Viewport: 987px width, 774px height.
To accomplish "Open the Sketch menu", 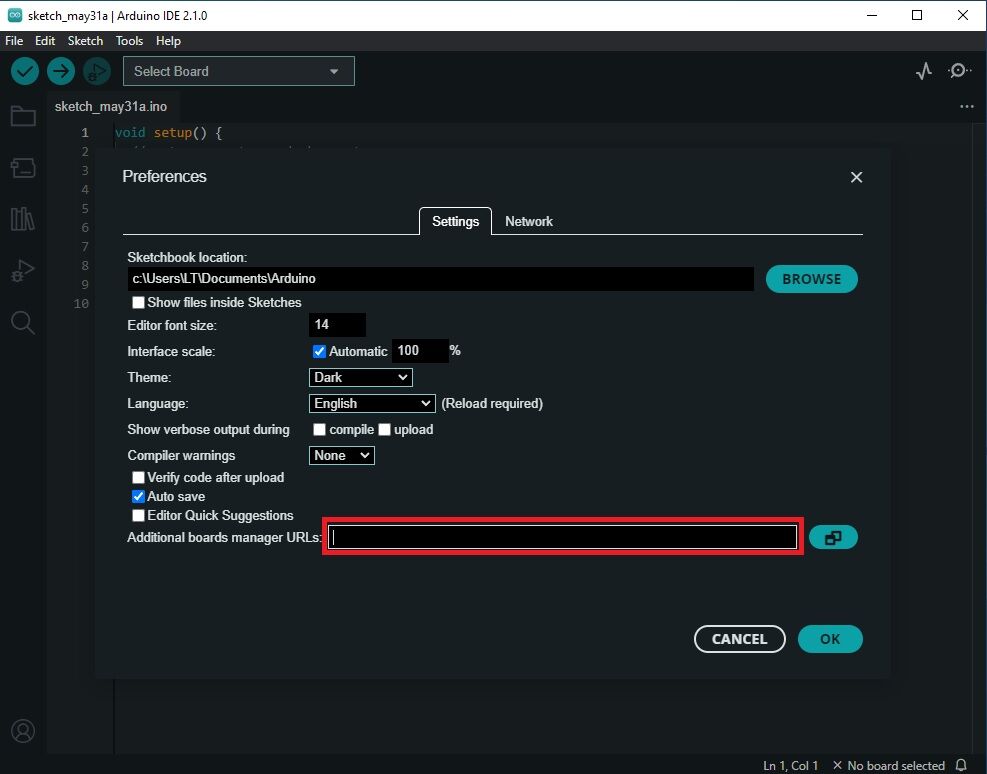I will tap(85, 41).
